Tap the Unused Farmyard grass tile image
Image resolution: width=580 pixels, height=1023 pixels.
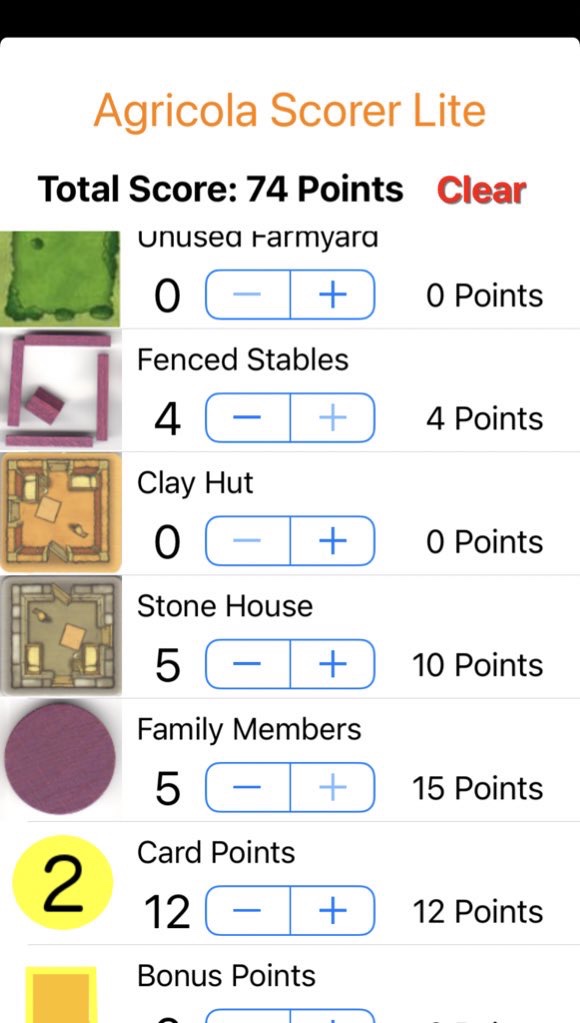coord(60,279)
